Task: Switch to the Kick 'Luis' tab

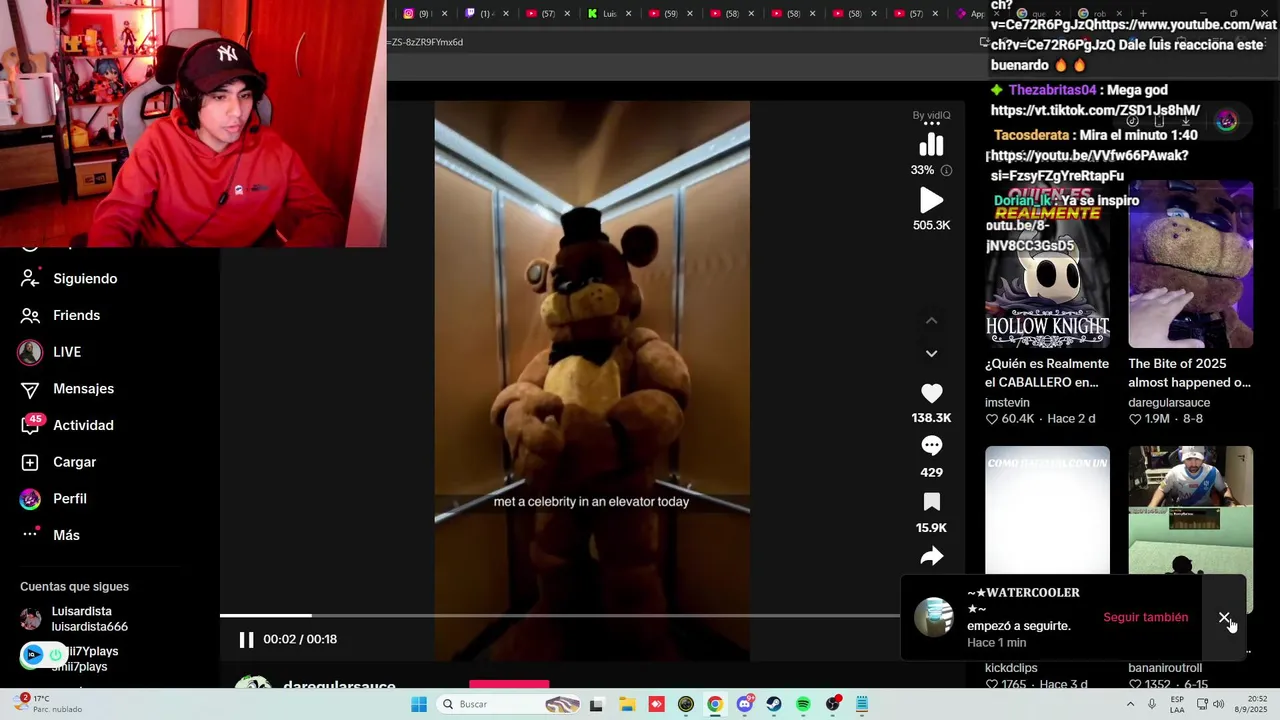Action: tap(603, 14)
